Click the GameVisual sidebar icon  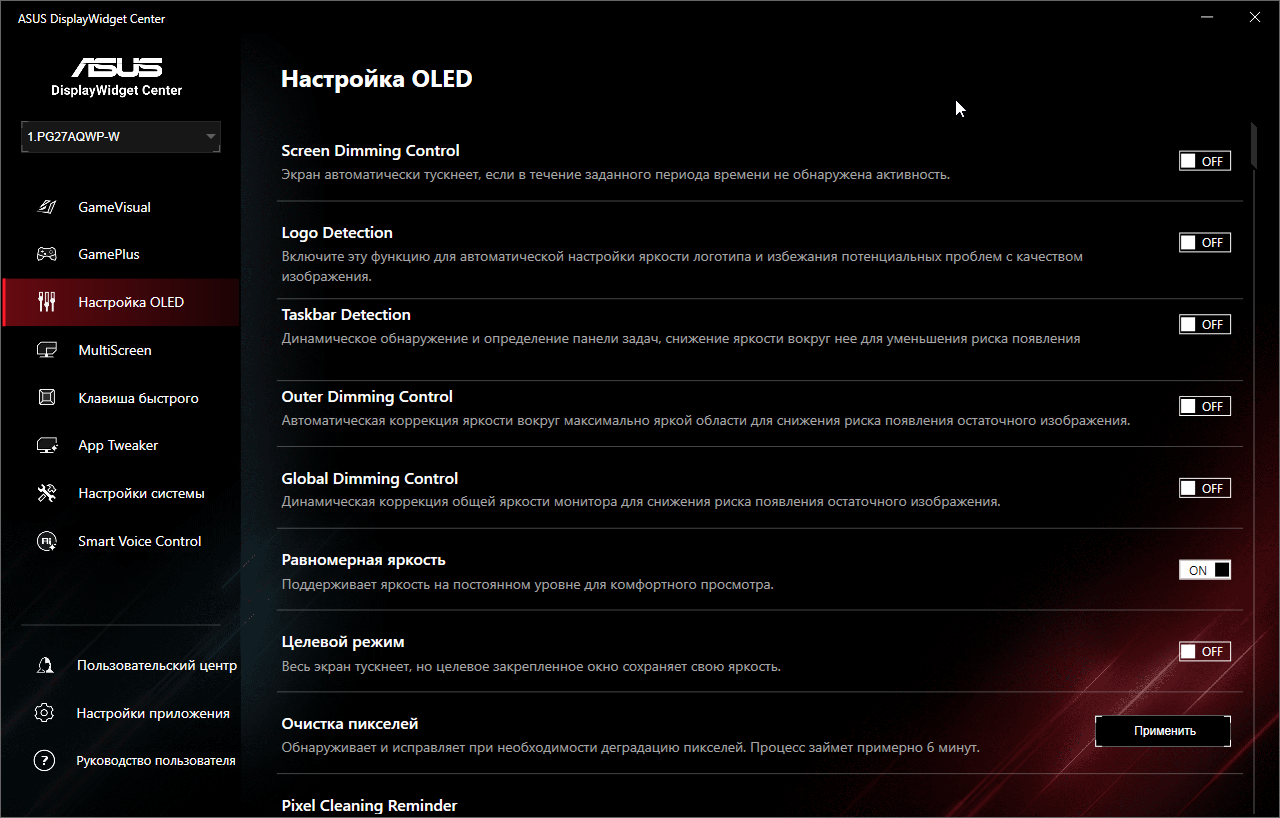point(46,207)
